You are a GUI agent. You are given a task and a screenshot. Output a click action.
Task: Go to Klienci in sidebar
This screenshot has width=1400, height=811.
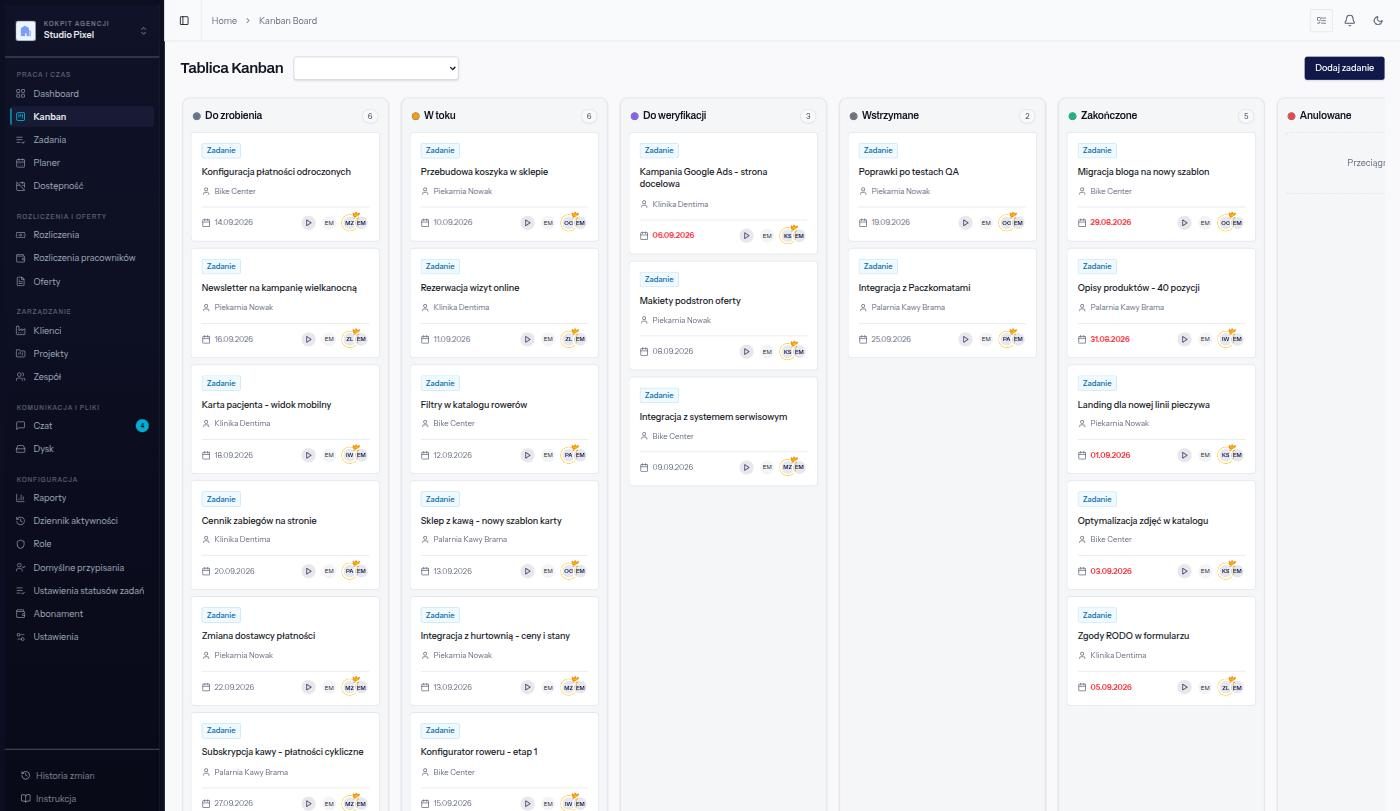82,331
